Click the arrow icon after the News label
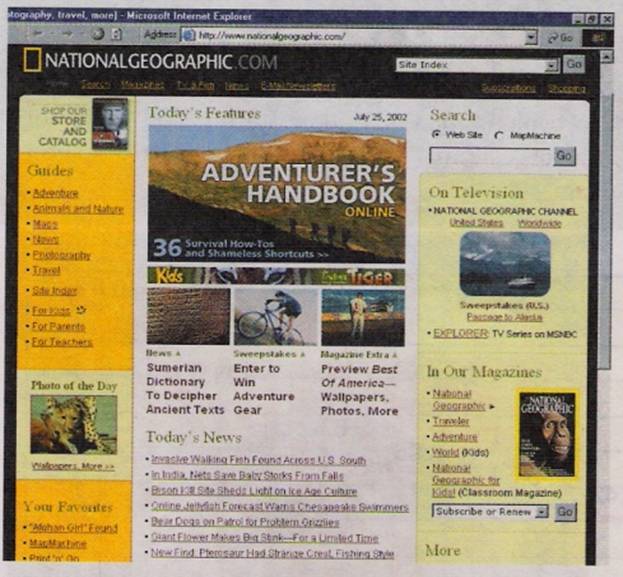The height and width of the screenshot is (577, 623). 178,353
